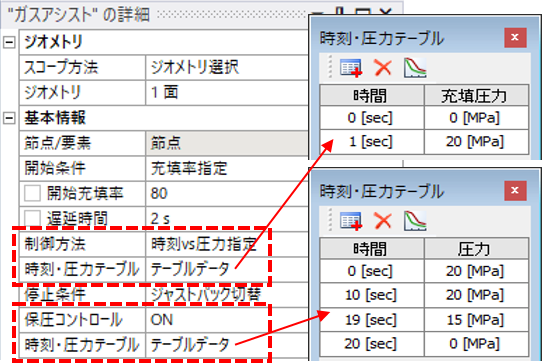Select the ジオメトリ value 1 面
Image resolution: width=542 pixels, height=363 pixels.
point(227,93)
